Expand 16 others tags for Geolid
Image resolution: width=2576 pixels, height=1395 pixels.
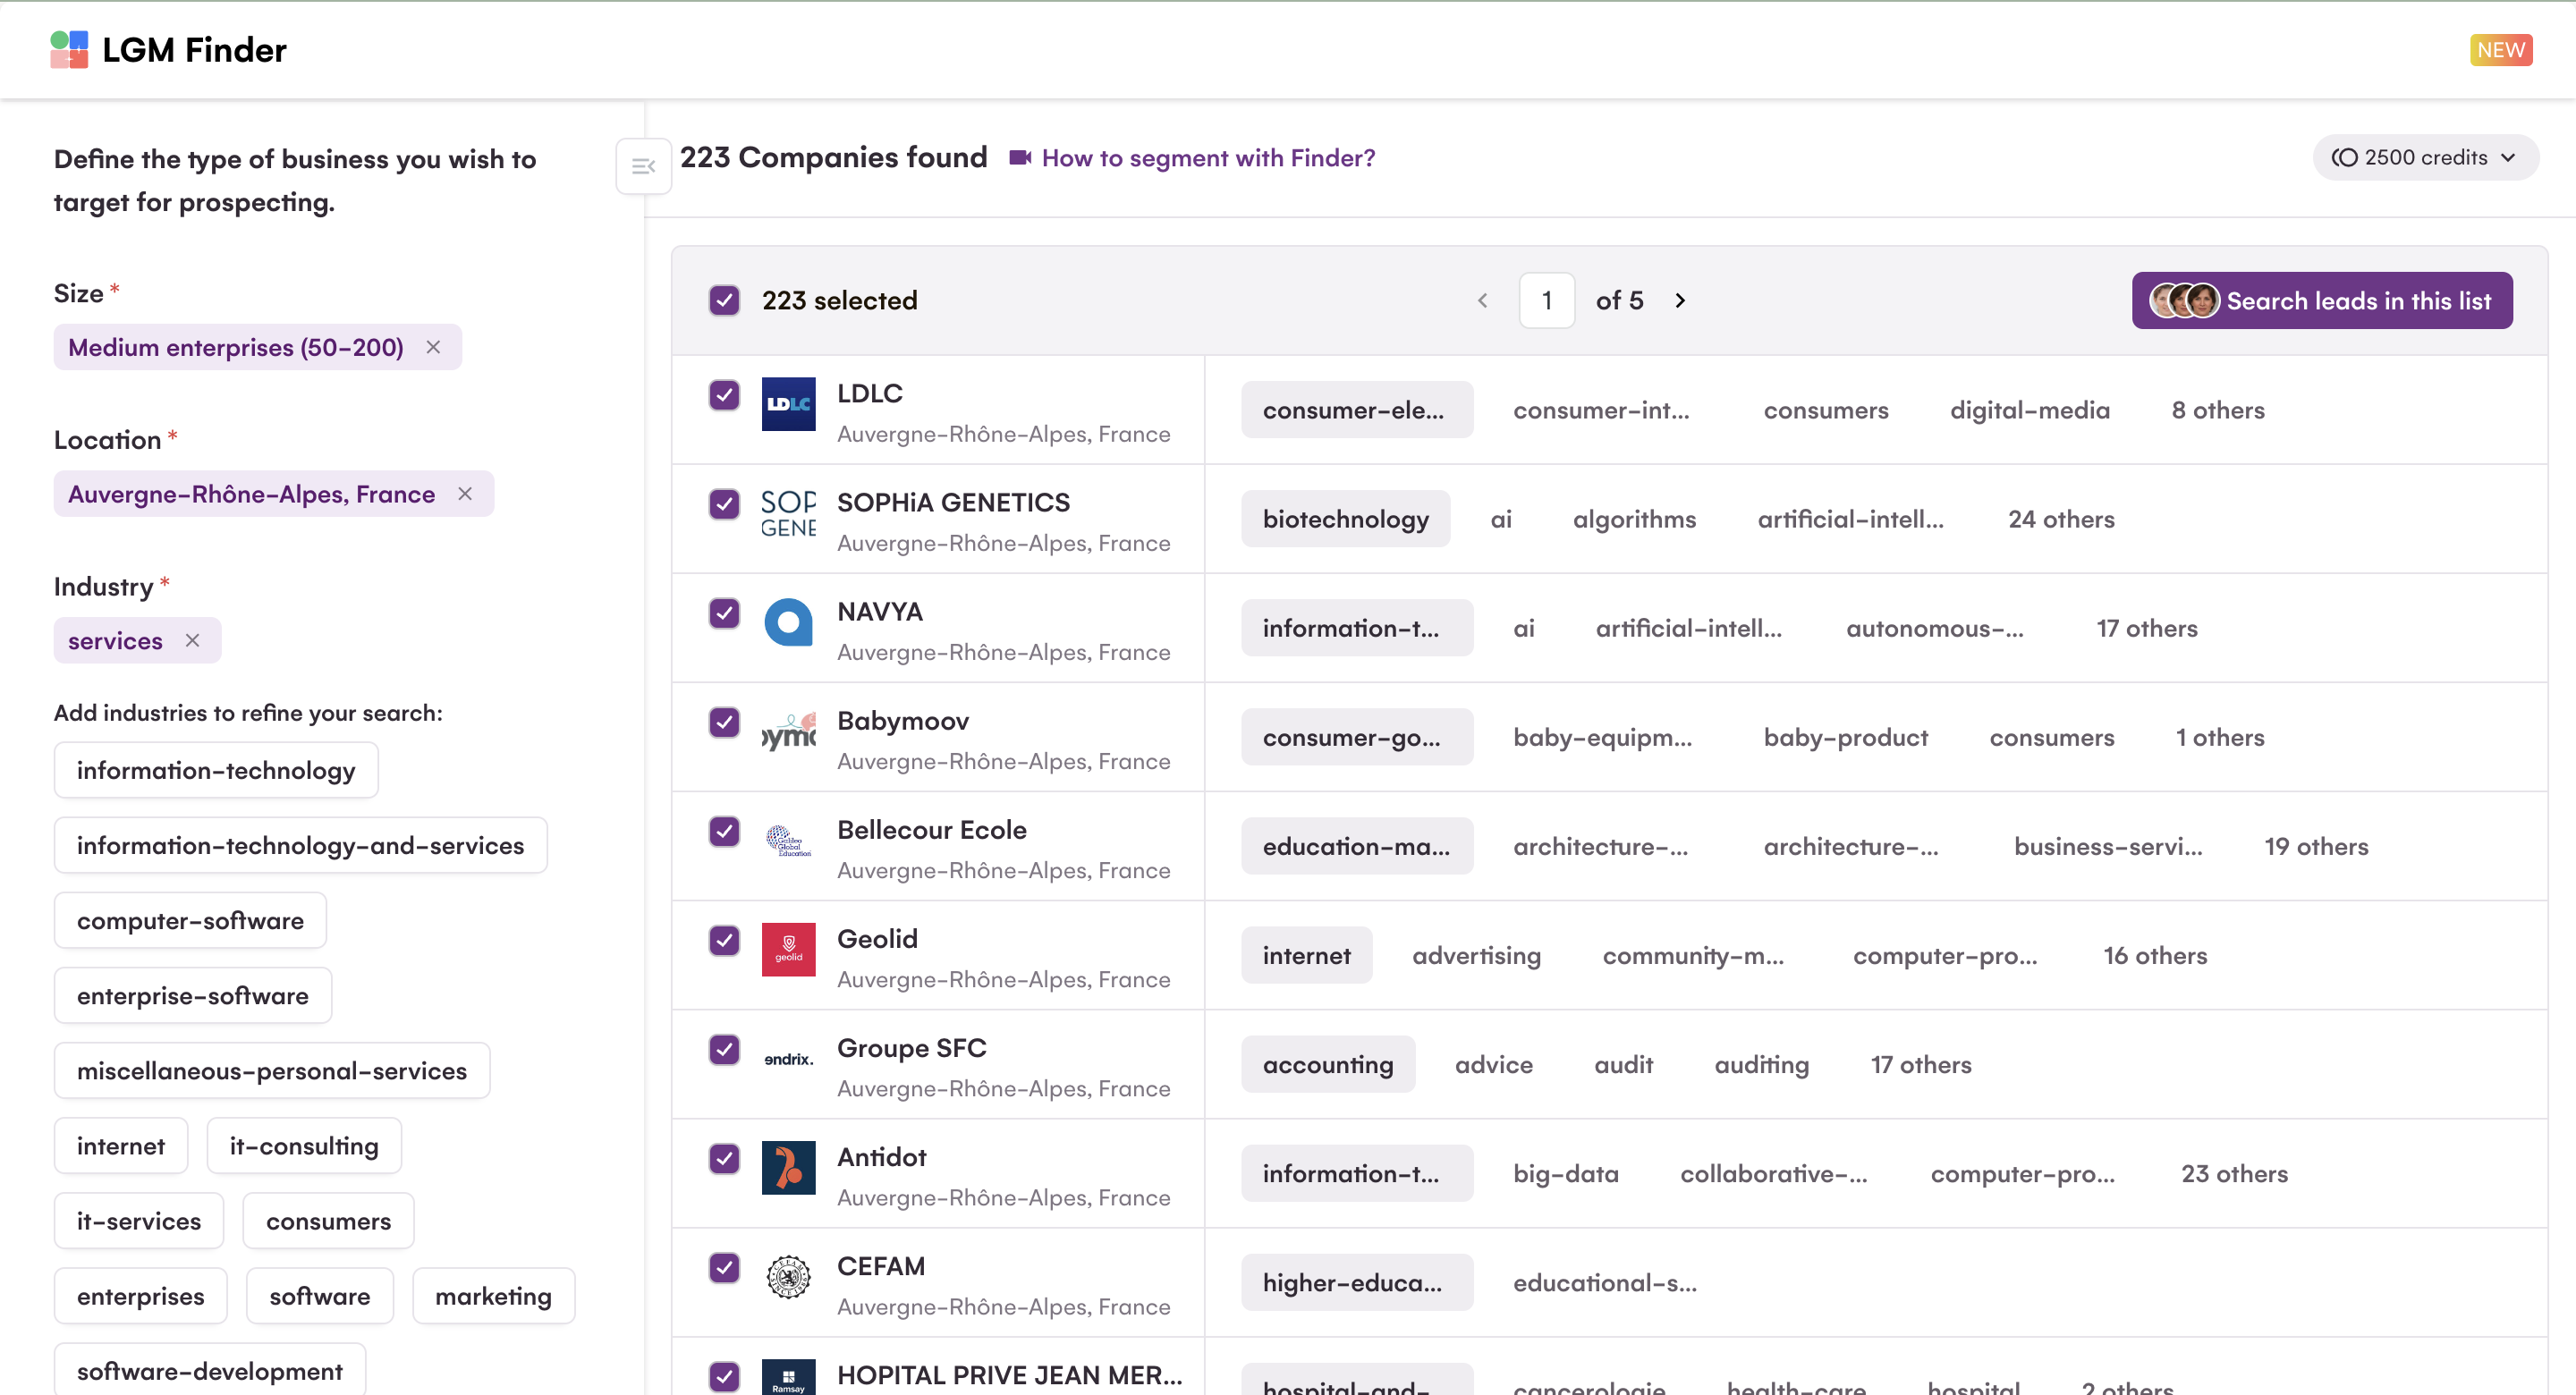pos(2155,955)
